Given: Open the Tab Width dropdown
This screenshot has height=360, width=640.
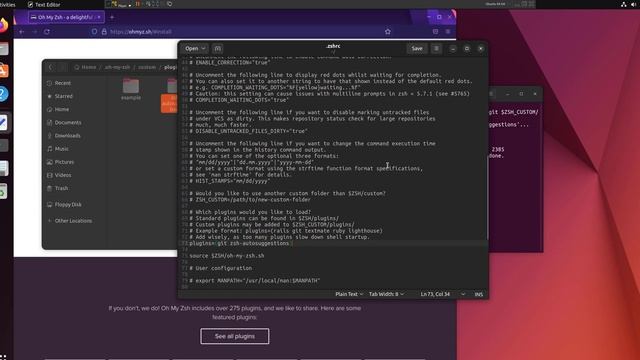Looking at the screenshot, I should click(x=386, y=294).
